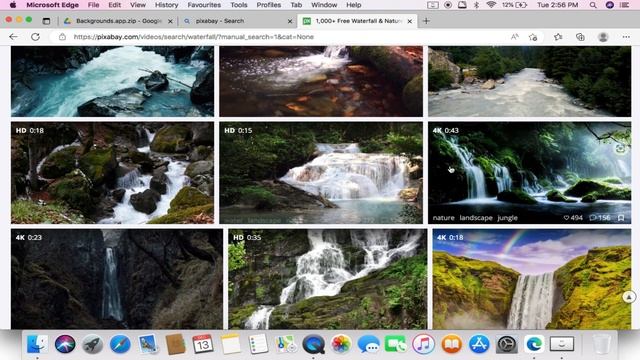Check the battery status indicator
Image resolution: width=640 pixels, height=360 pixels.
[514, 5]
